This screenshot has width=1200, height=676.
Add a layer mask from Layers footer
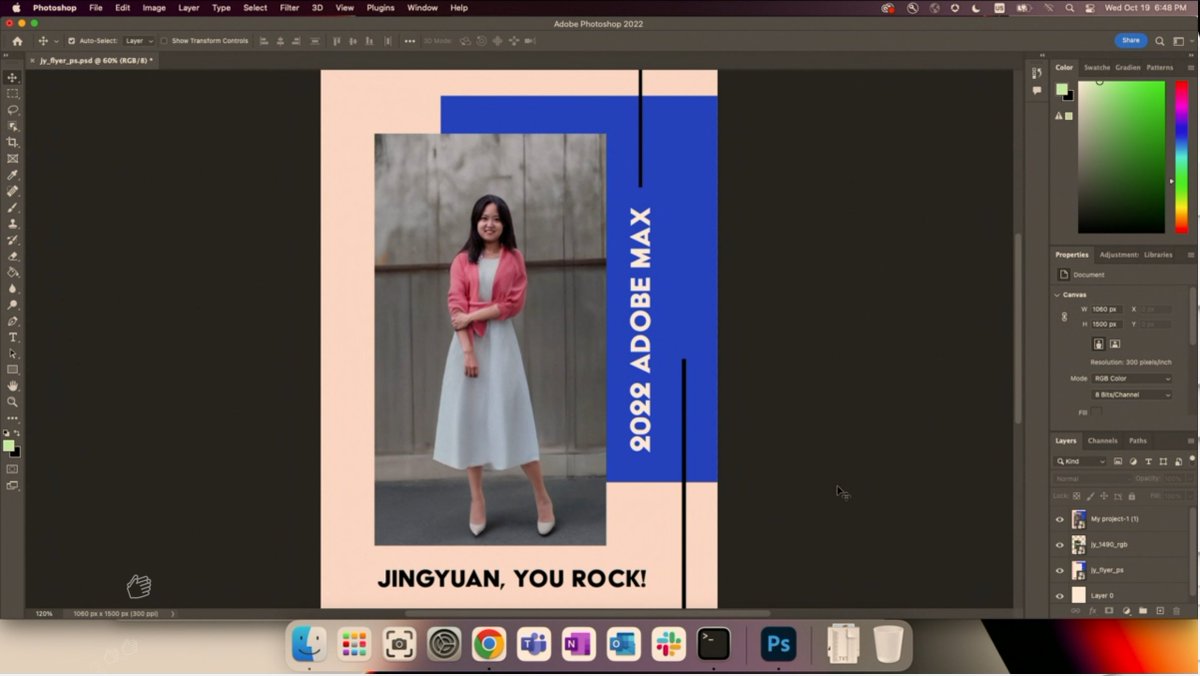1109,610
